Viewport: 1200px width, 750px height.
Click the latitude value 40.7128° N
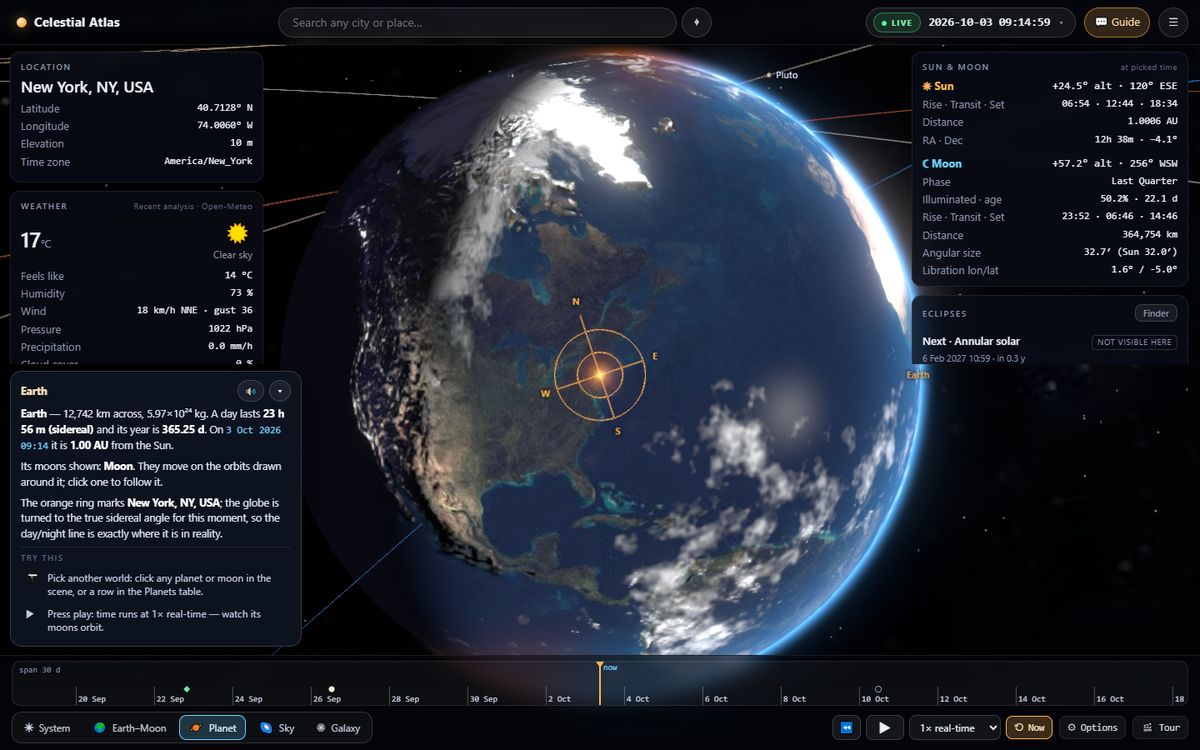225,108
